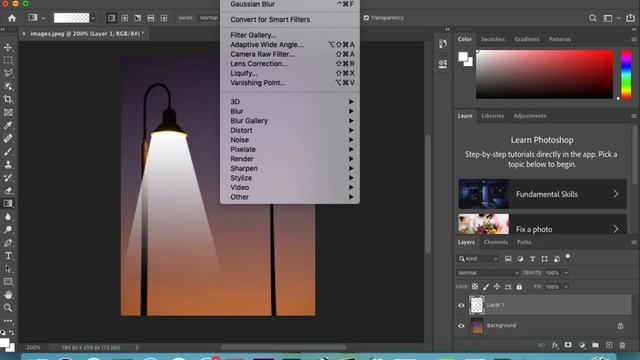Toggle lock all padlock icon

click(x=519, y=287)
